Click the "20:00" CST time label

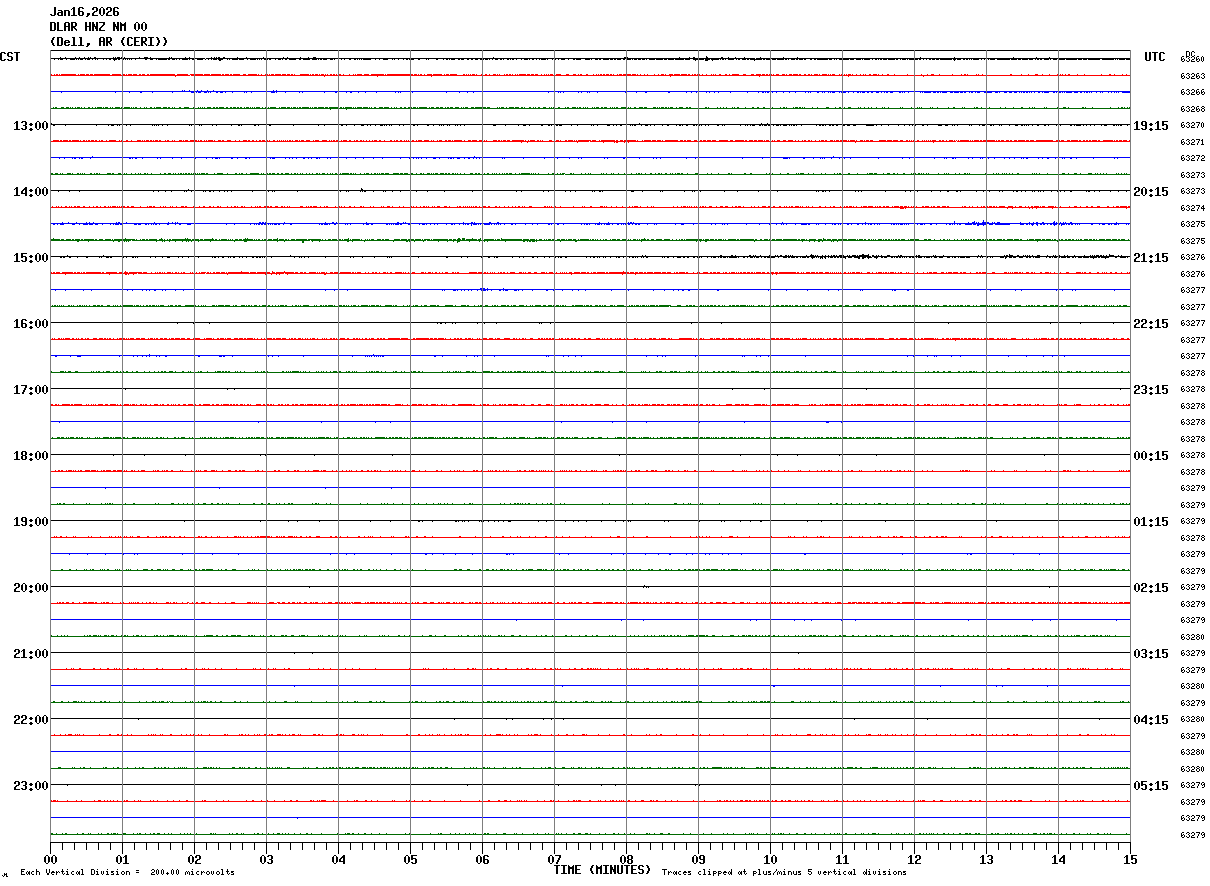pyautogui.click(x=30, y=587)
